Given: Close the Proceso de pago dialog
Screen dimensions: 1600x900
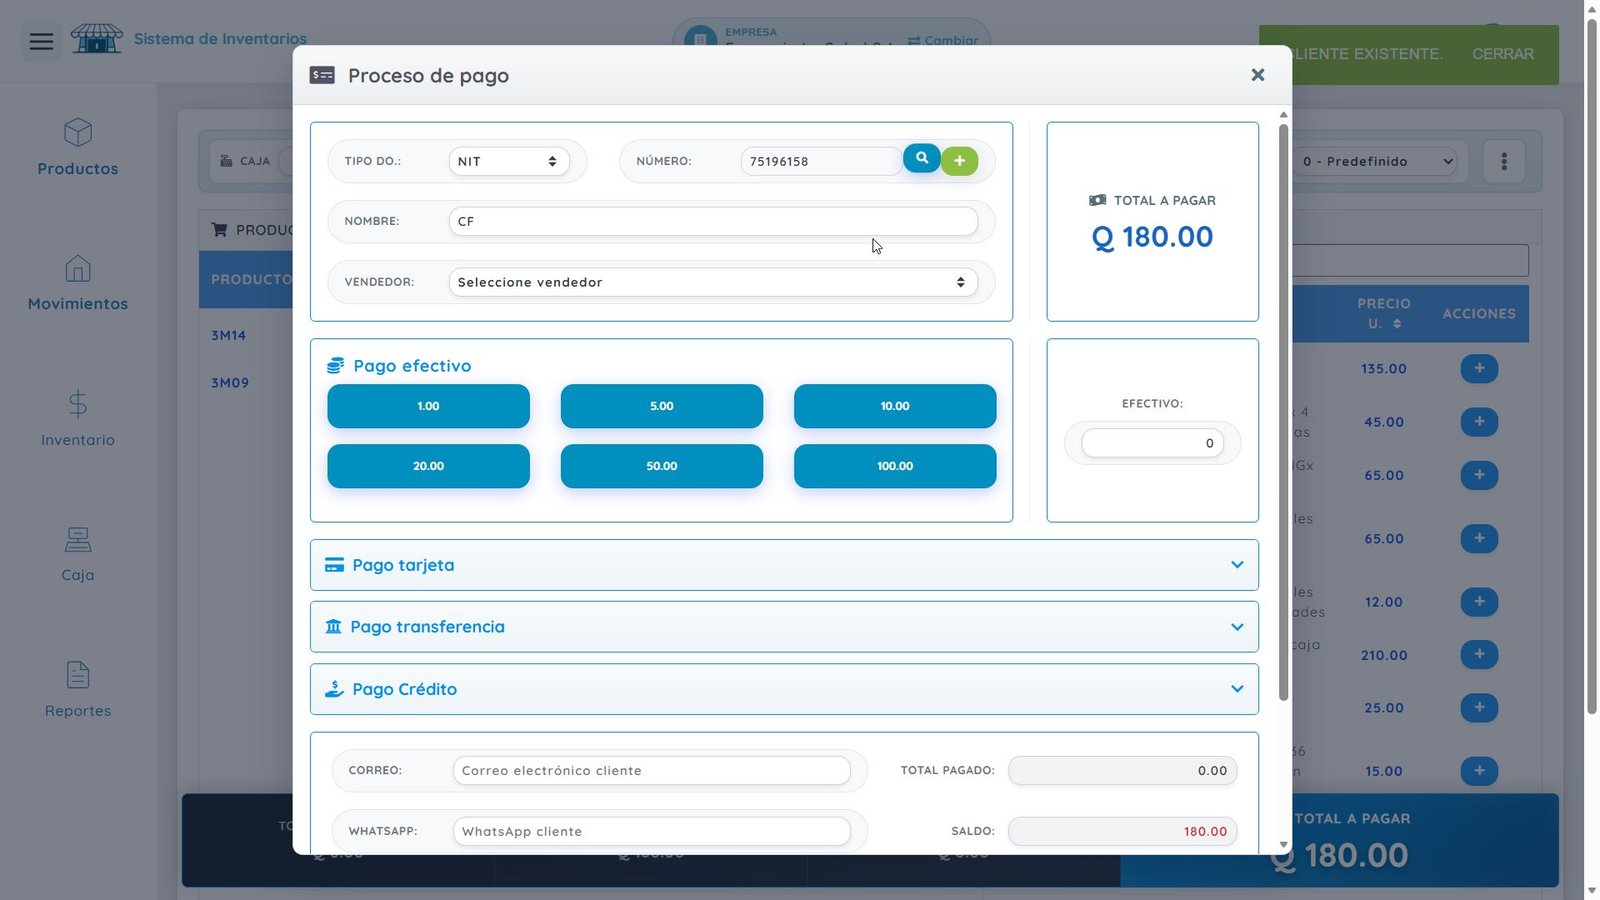Looking at the screenshot, I should (1258, 75).
